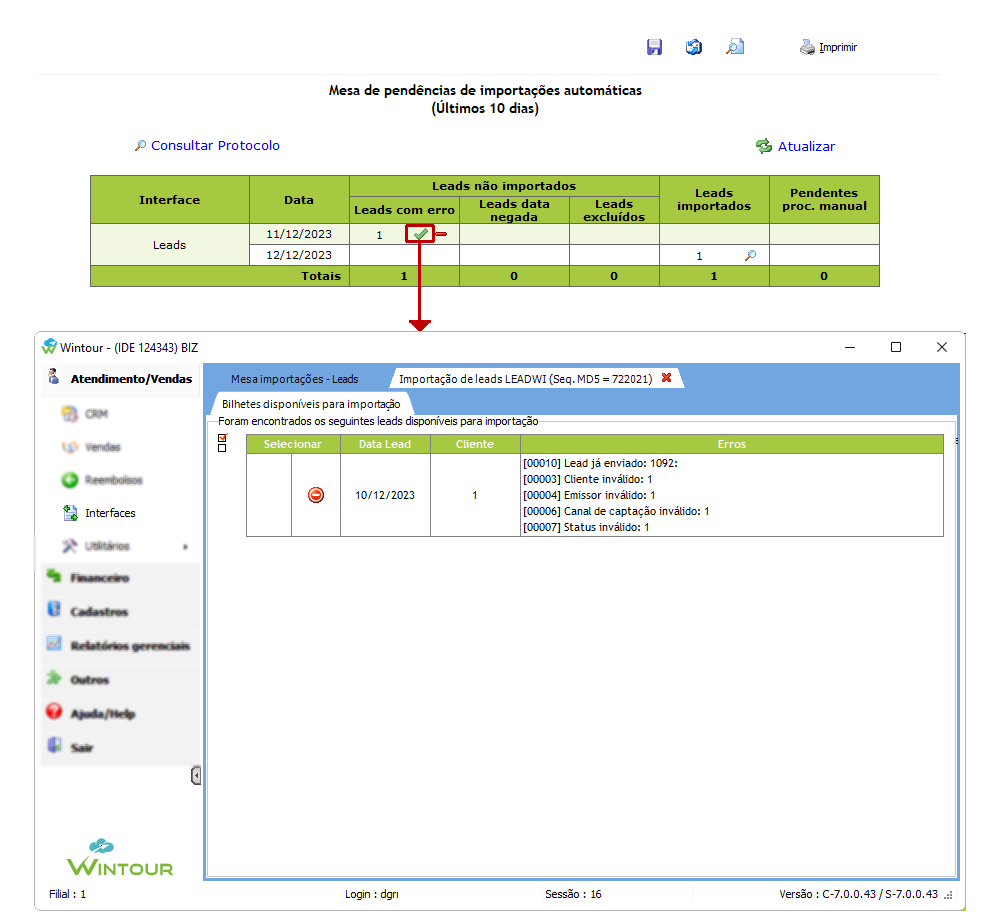
Task: Click the Erros column header
Action: click(x=732, y=444)
